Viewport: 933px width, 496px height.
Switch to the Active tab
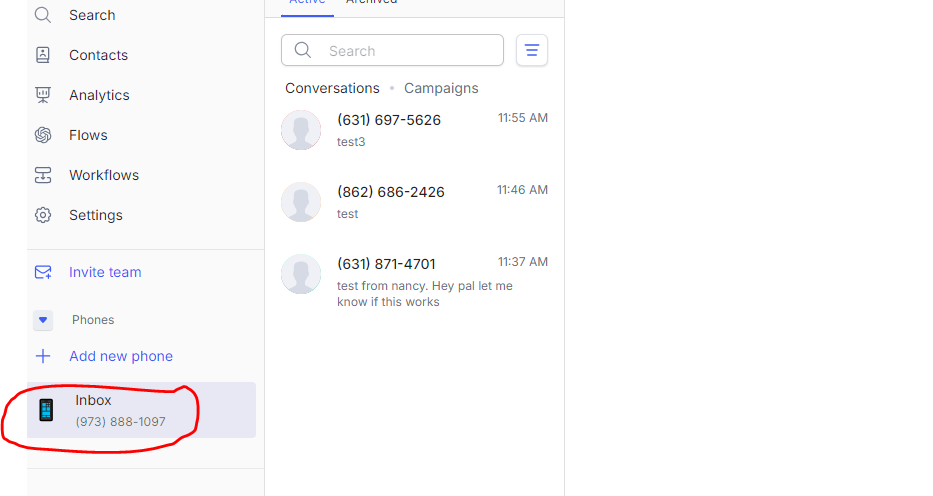[306, 3]
